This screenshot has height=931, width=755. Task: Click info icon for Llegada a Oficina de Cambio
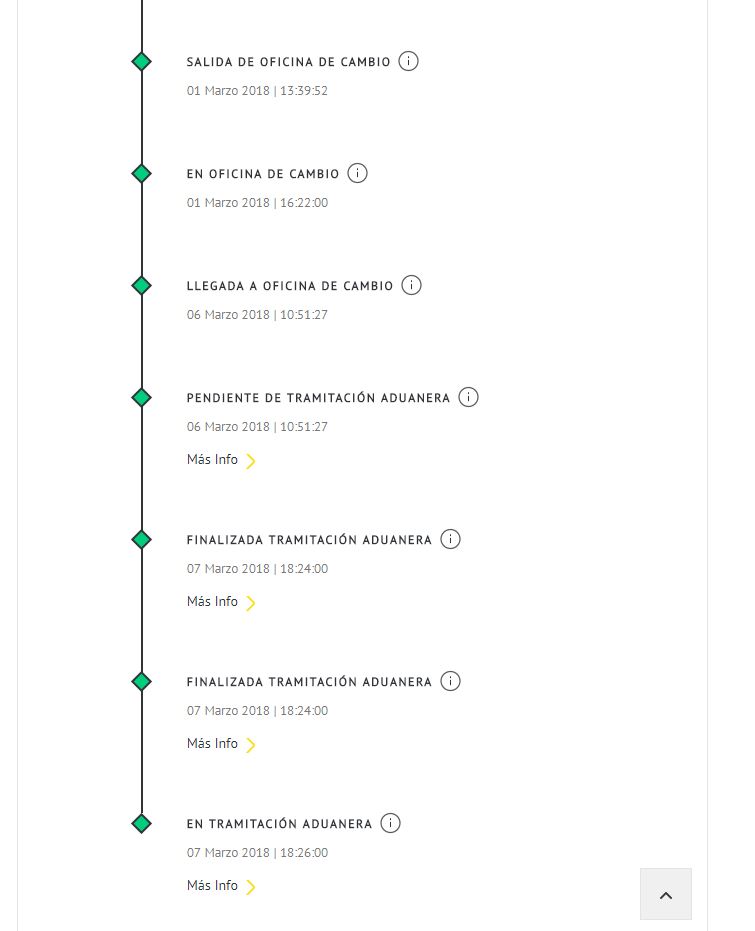tap(411, 285)
